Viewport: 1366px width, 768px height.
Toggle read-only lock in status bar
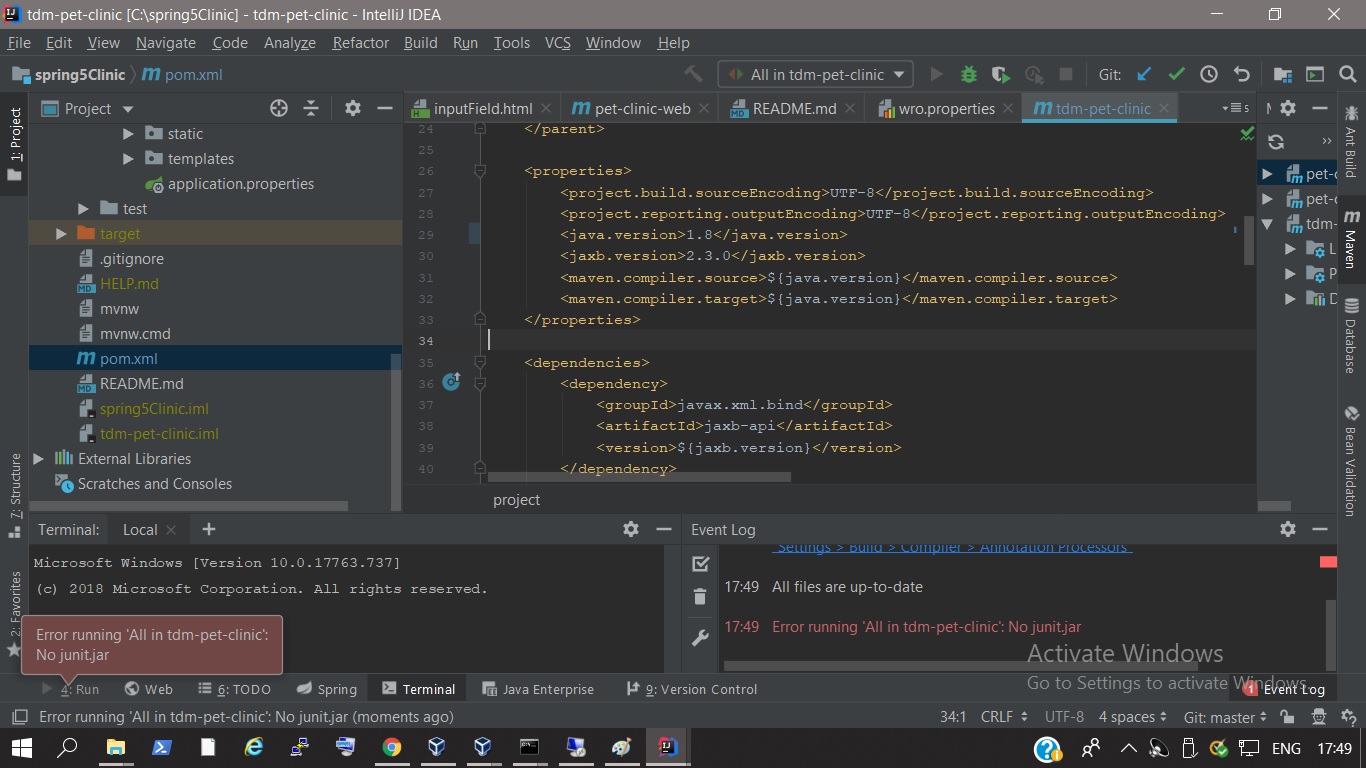click(x=1288, y=717)
